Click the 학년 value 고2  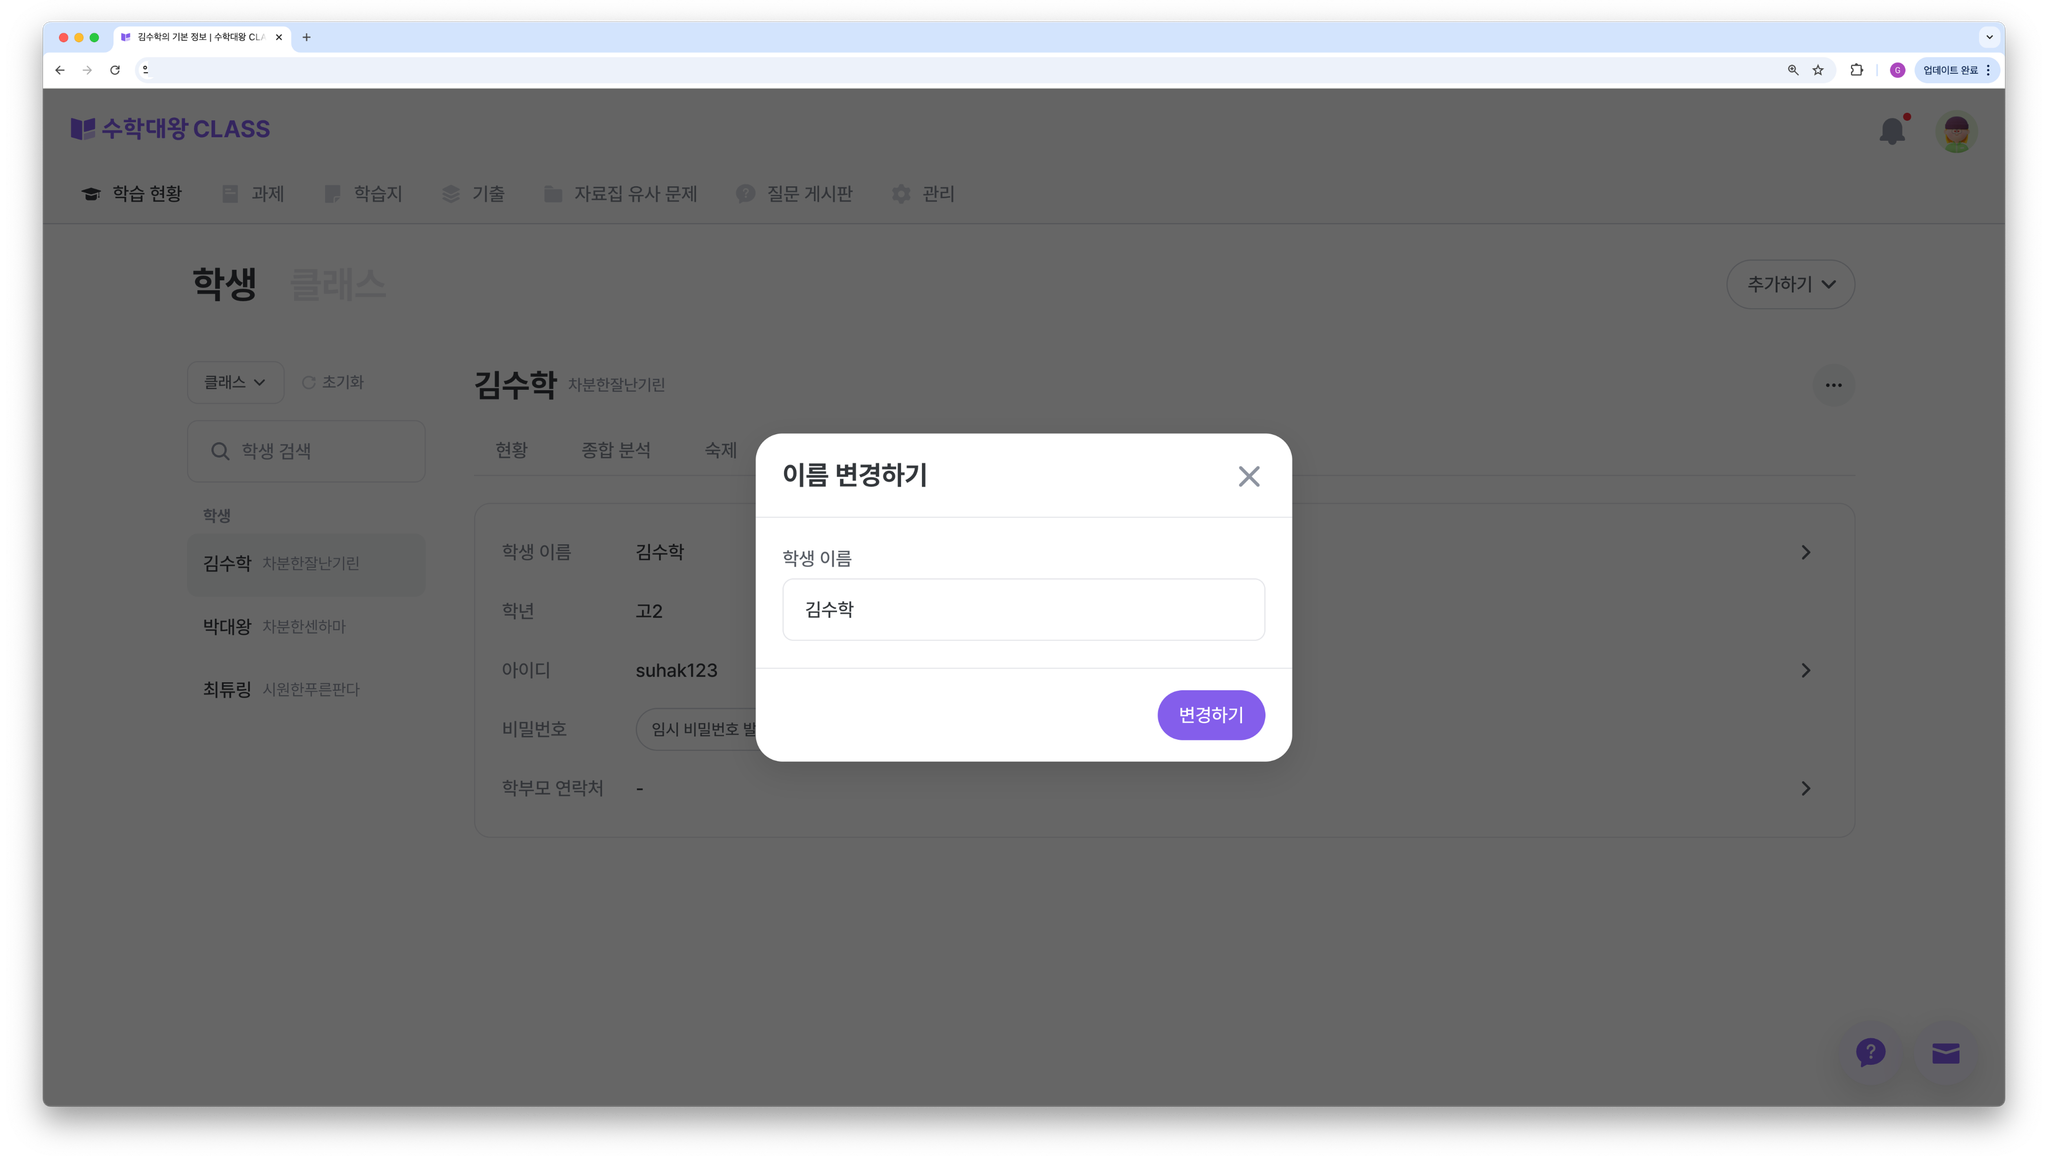[649, 611]
